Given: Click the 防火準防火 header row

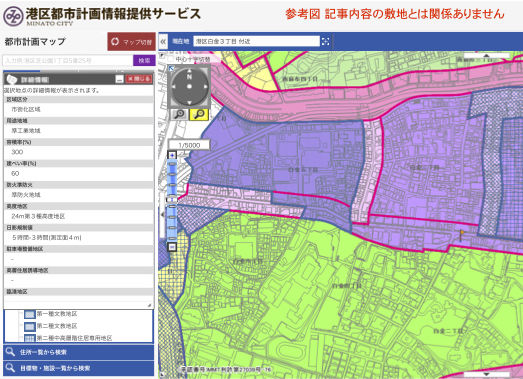Looking at the screenshot, I should point(79,185).
